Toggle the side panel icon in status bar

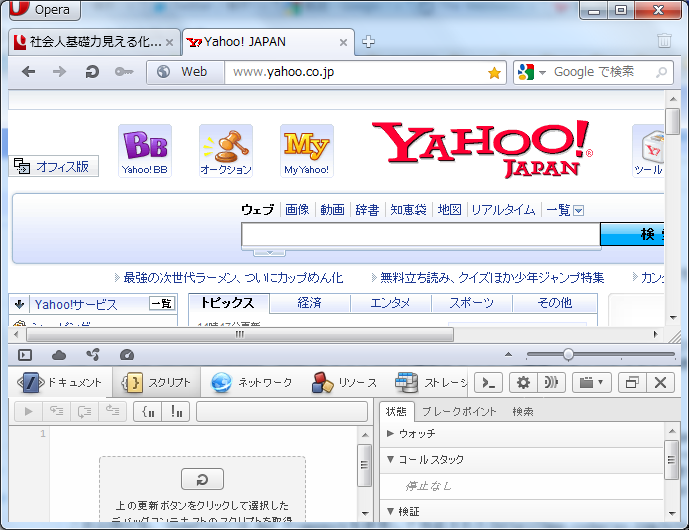click(25, 355)
